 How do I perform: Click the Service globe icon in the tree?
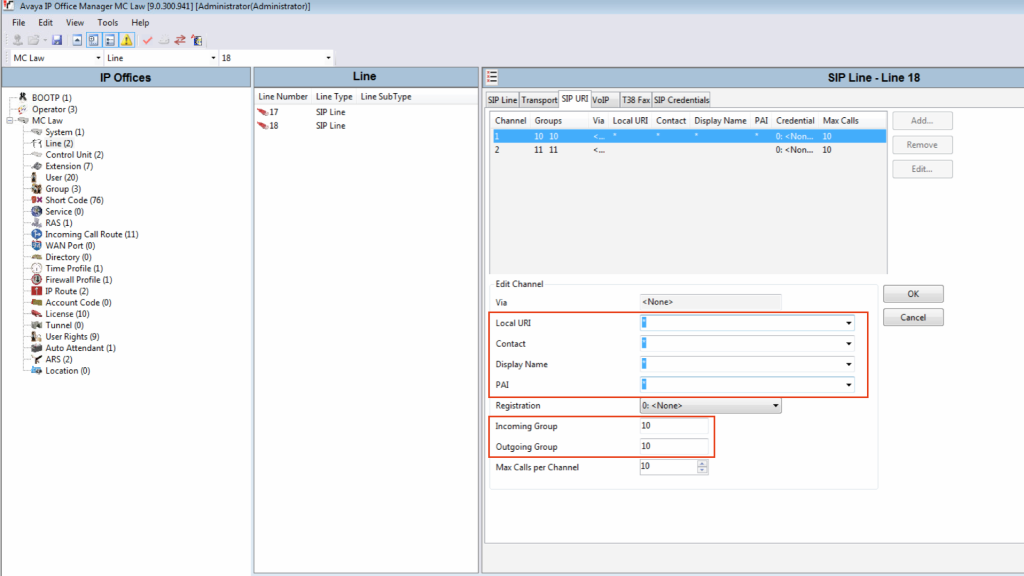pyautogui.click(x=37, y=212)
